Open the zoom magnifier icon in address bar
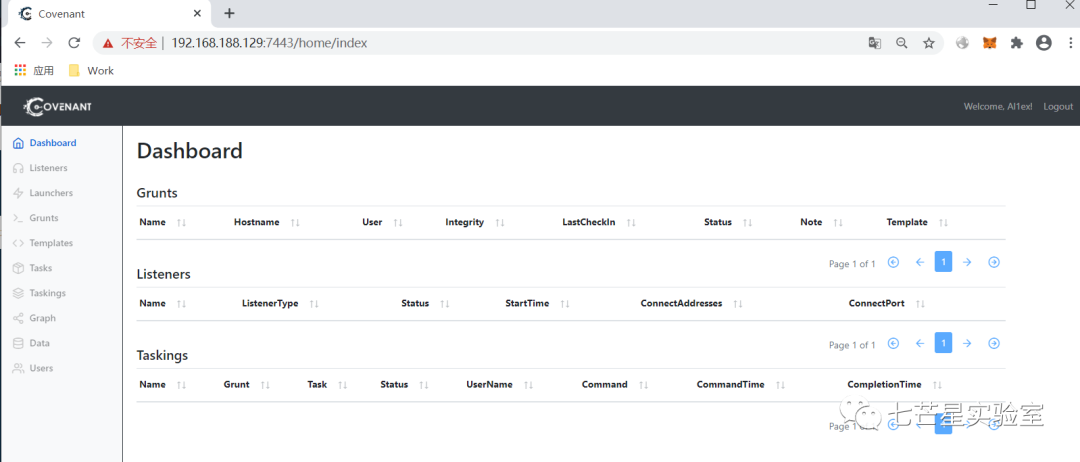The image size is (1080, 462). [902, 43]
